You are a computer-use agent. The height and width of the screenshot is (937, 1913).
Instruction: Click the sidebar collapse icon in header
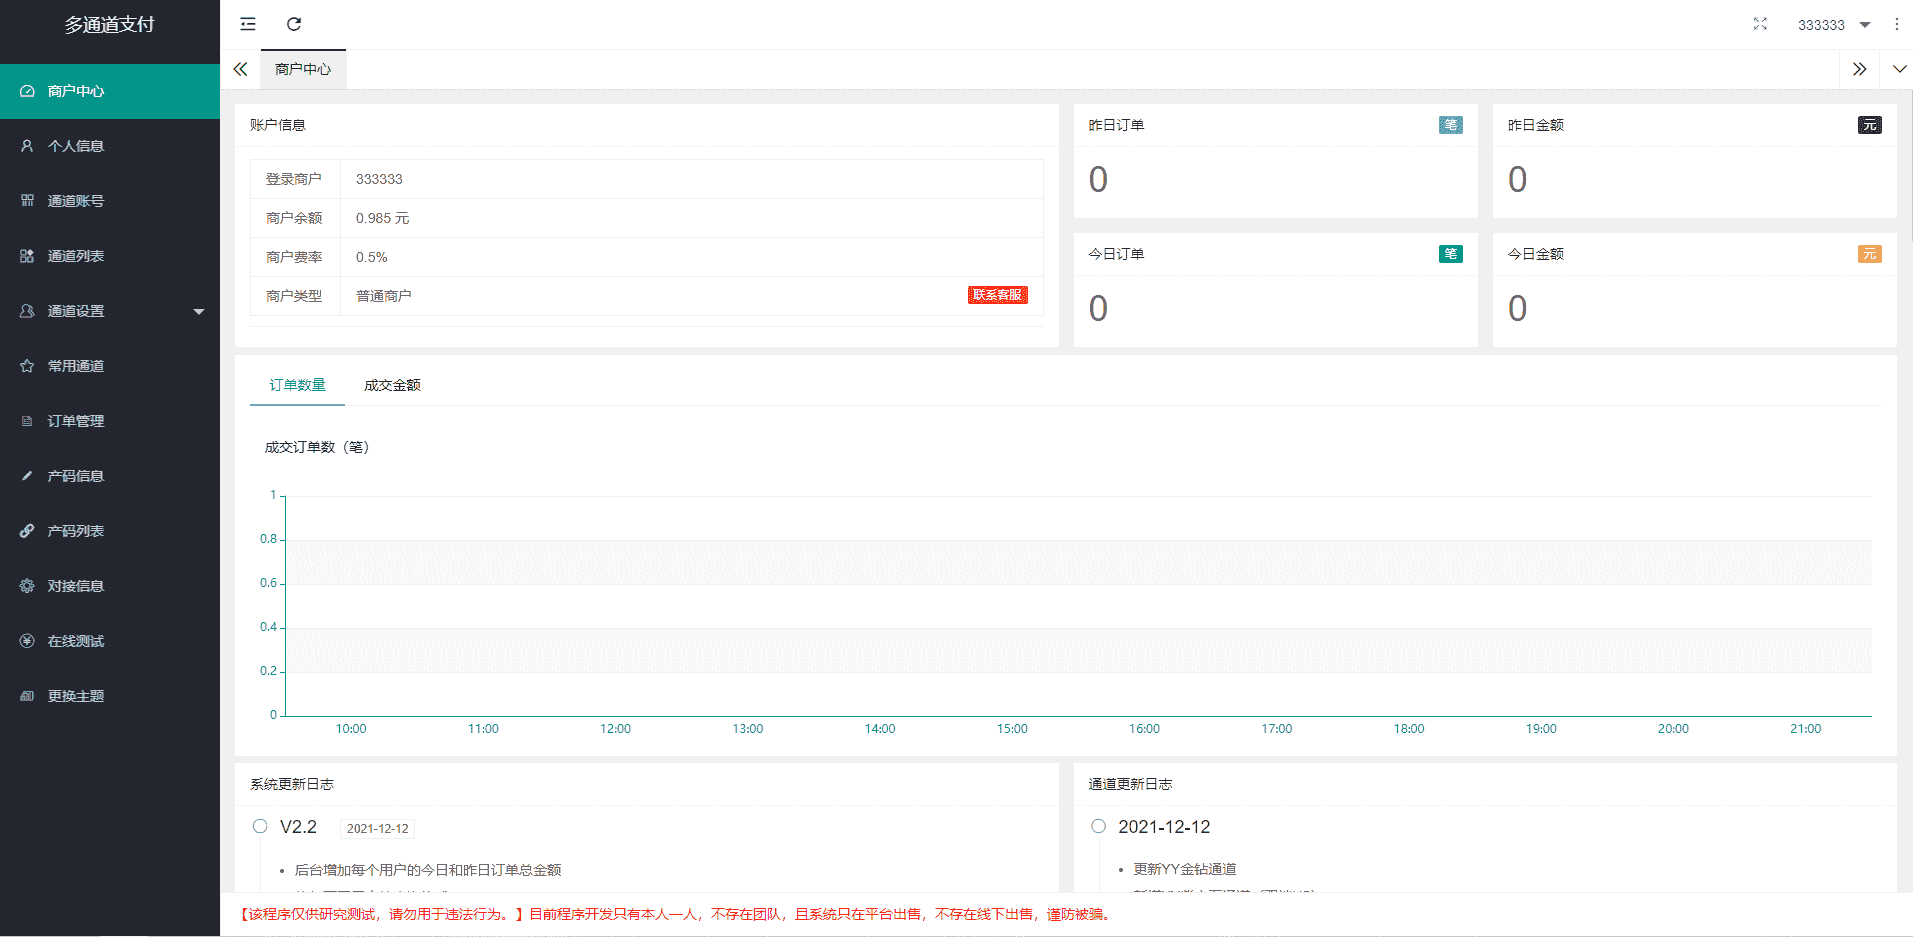point(248,24)
